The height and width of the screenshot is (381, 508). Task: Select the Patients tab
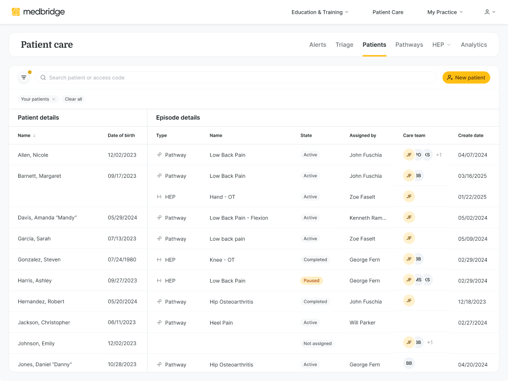374,45
